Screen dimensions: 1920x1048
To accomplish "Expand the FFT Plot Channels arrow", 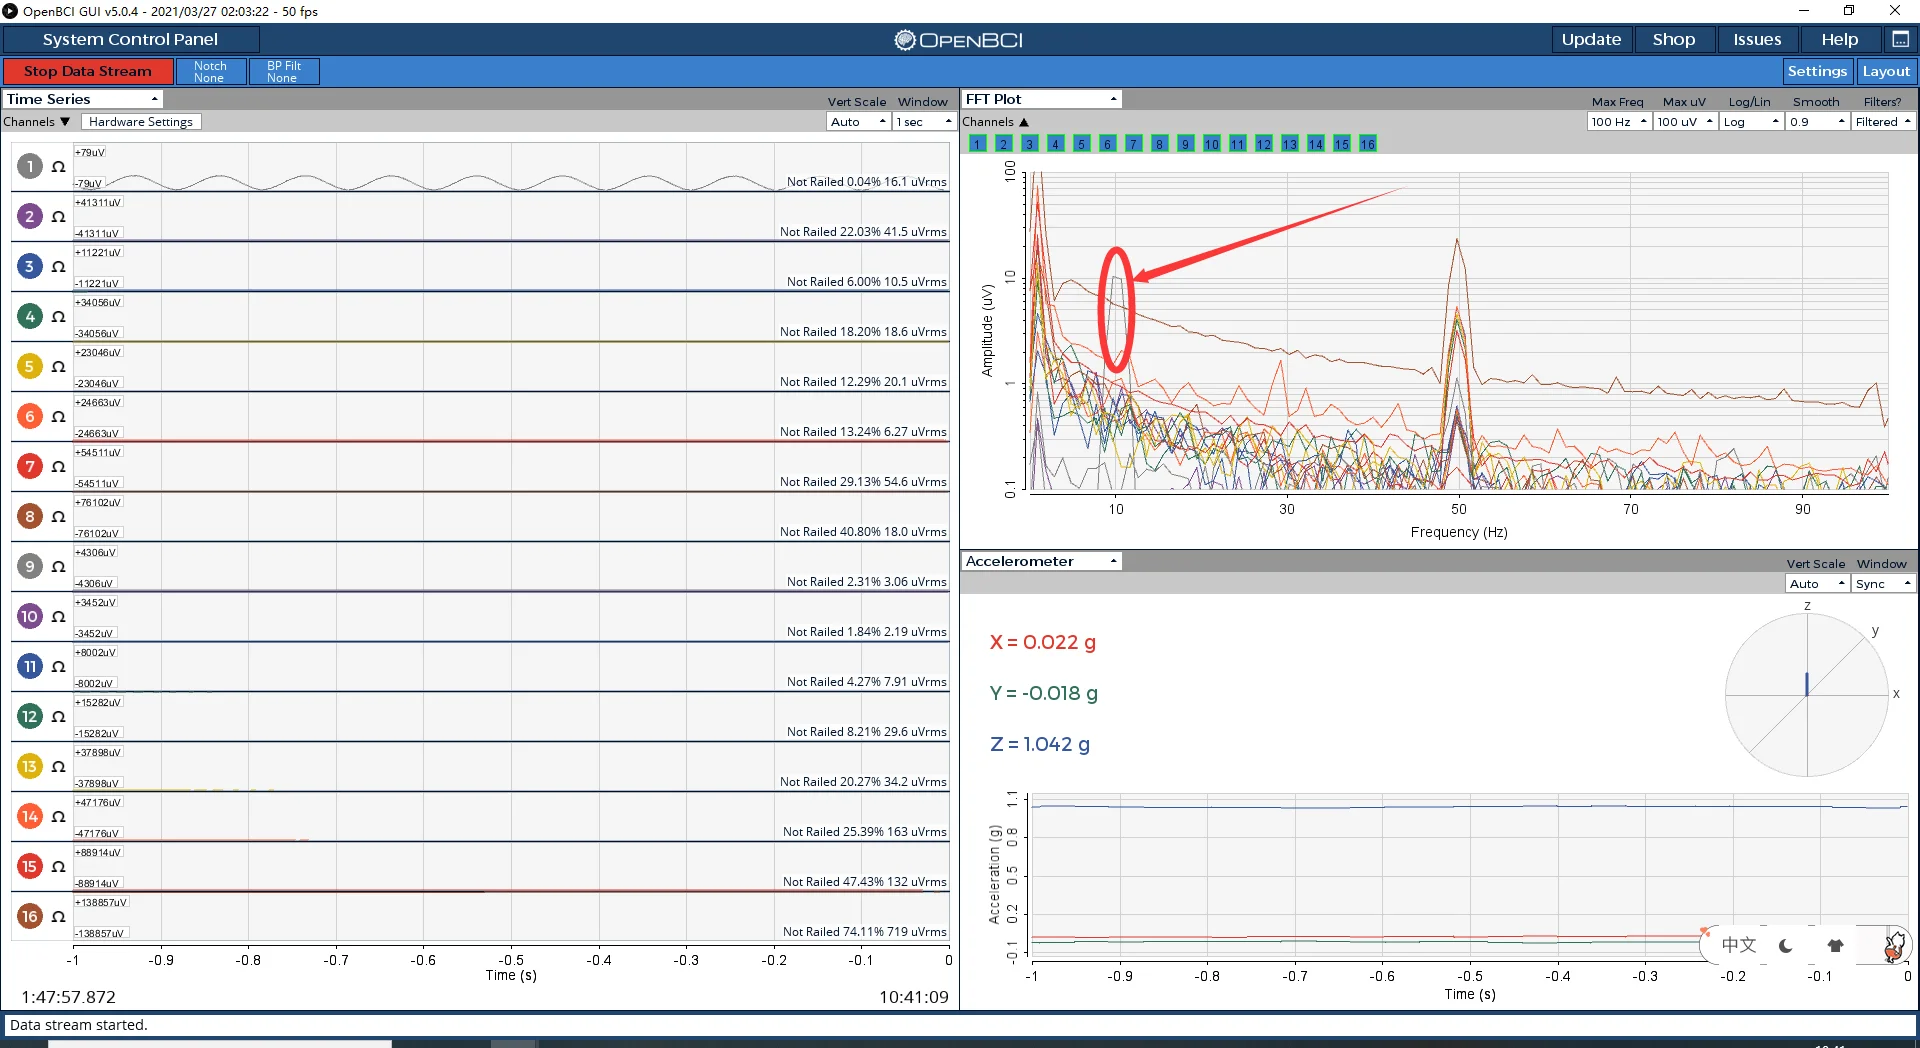I will coord(1023,122).
